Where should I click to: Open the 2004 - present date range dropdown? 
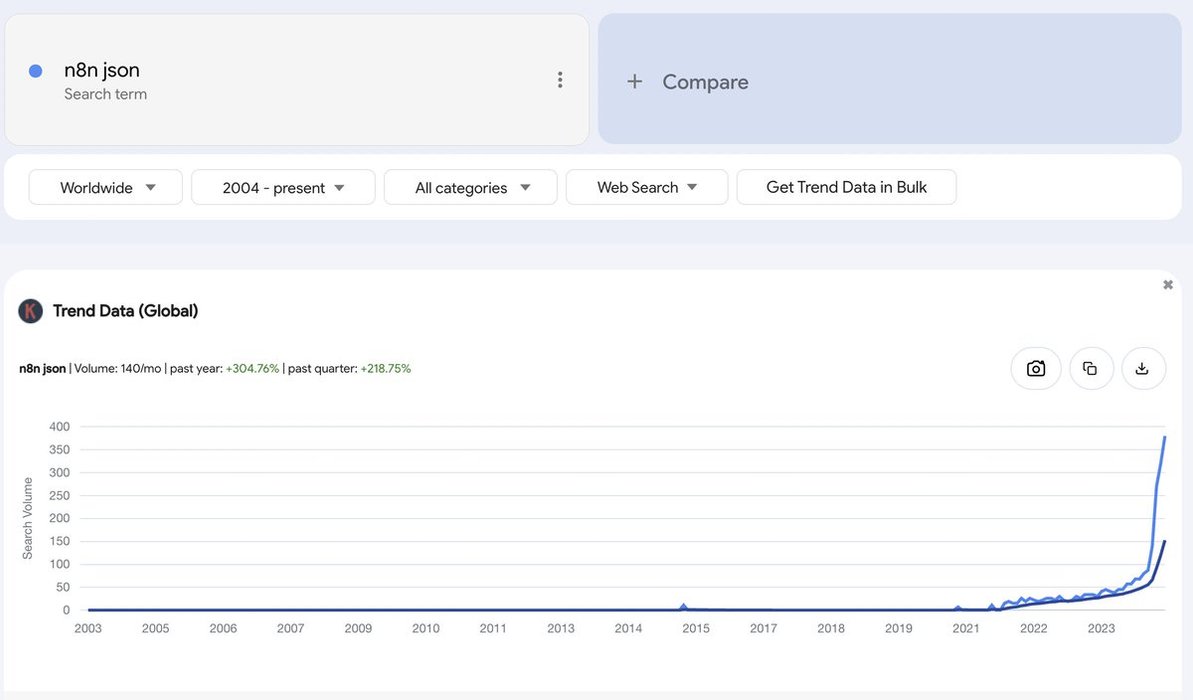point(283,188)
